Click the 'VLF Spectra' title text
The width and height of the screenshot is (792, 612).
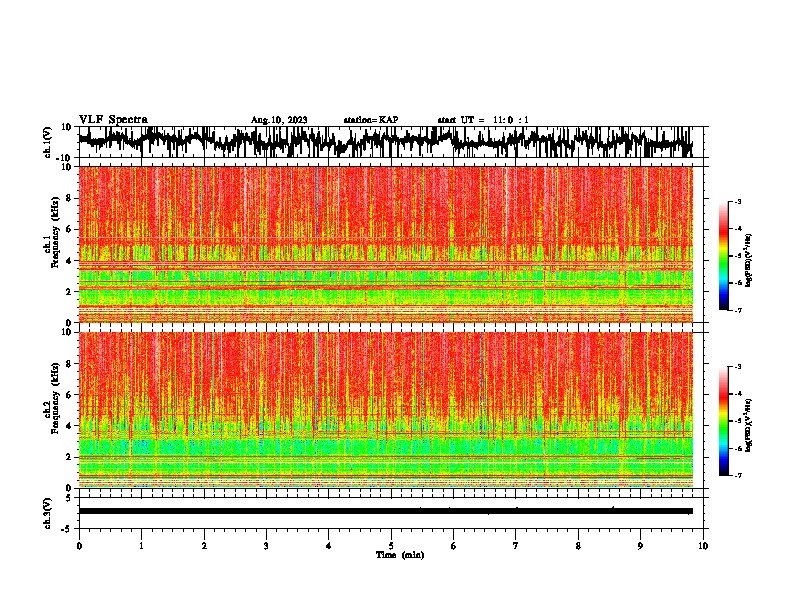[x=113, y=119]
